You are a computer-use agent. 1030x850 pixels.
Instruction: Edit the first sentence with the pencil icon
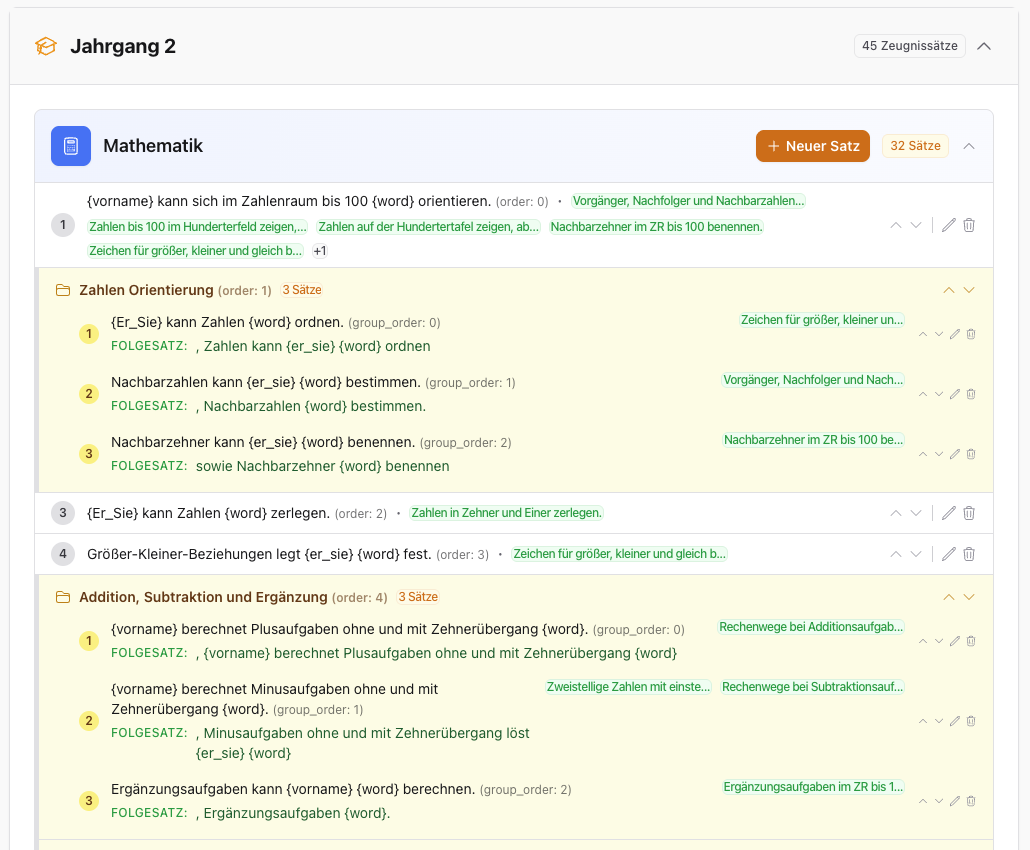pyautogui.click(x=948, y=225)
